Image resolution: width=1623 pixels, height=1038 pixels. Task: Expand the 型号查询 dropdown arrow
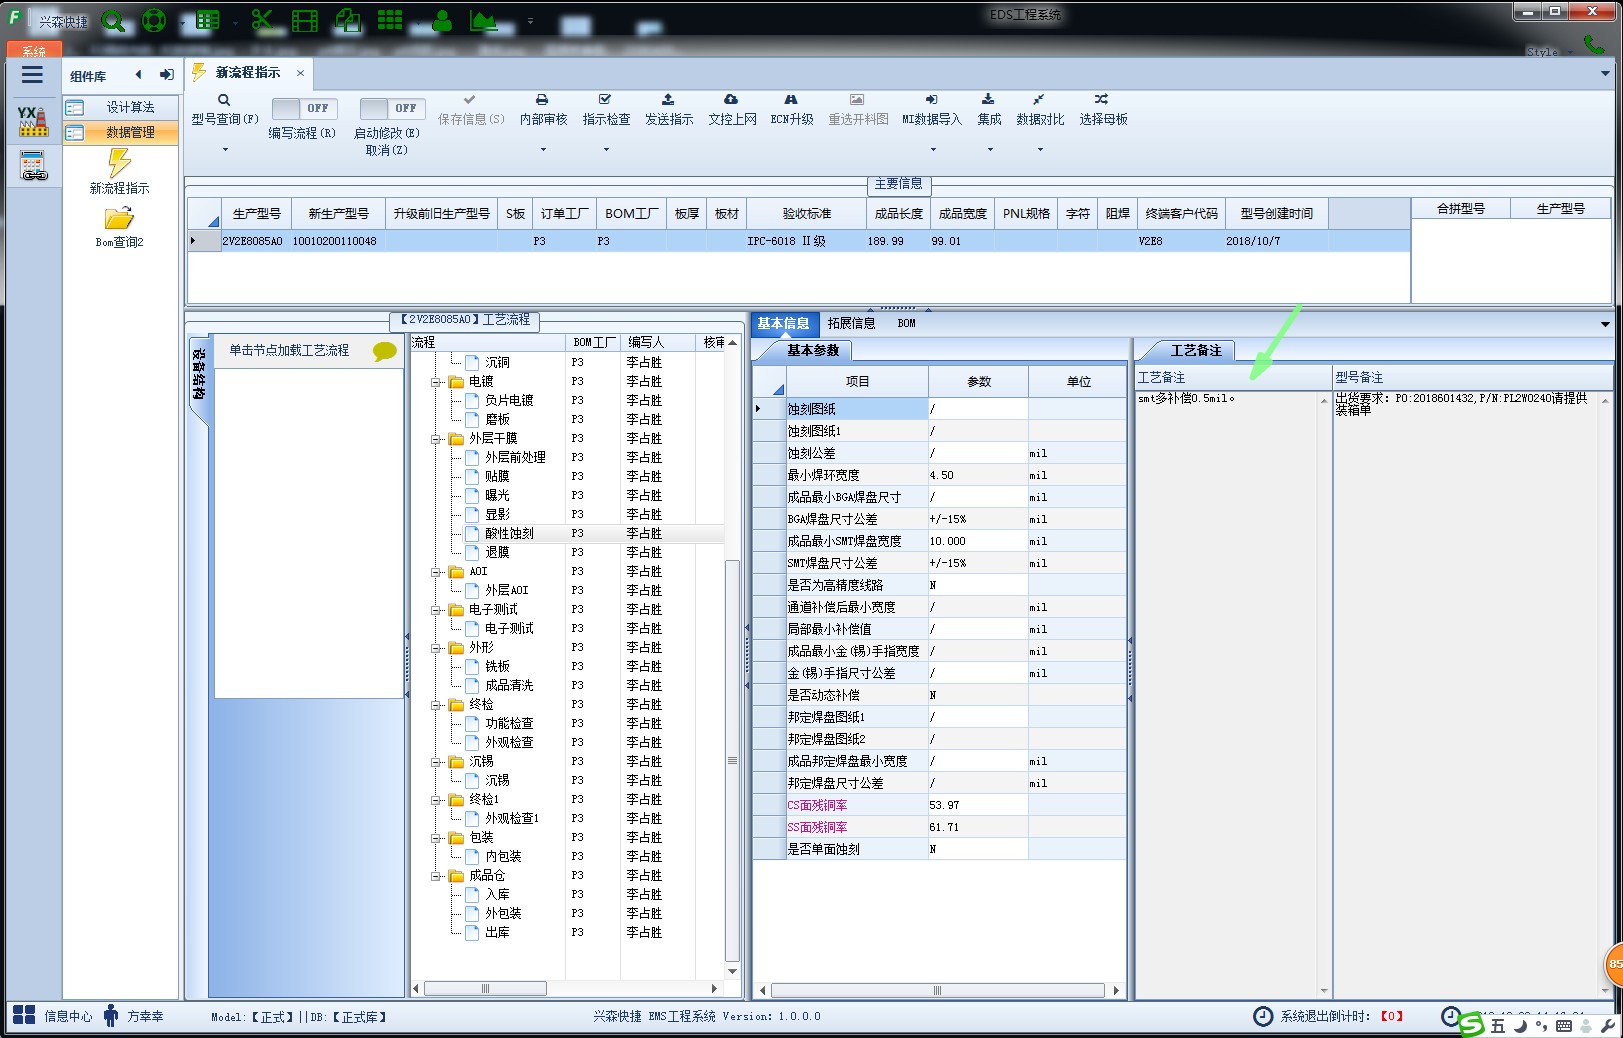pyautogui.click(x=225, y=150)
